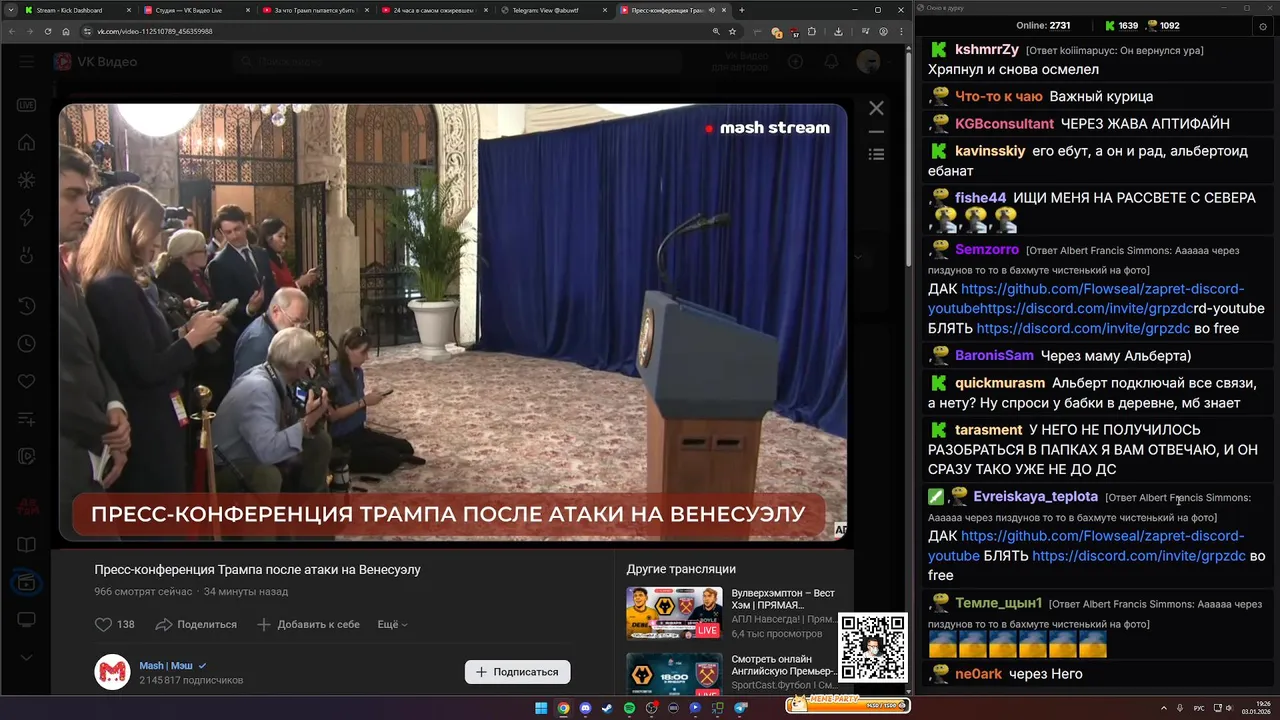This screenshot has width=1280, height=720.
Task: Open the zoom magnifier icon in address bar
Action: click(716, 31)
